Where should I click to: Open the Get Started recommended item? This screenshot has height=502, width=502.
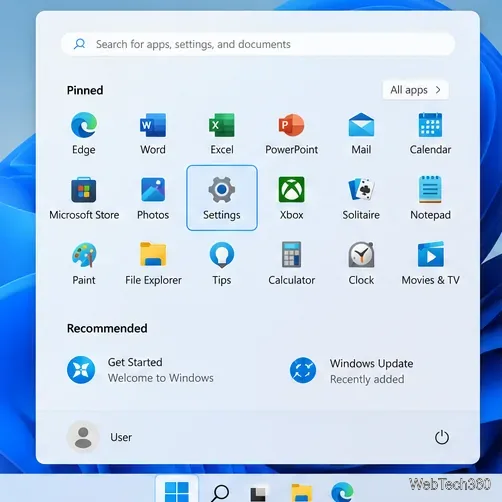(x=140, y=370)
